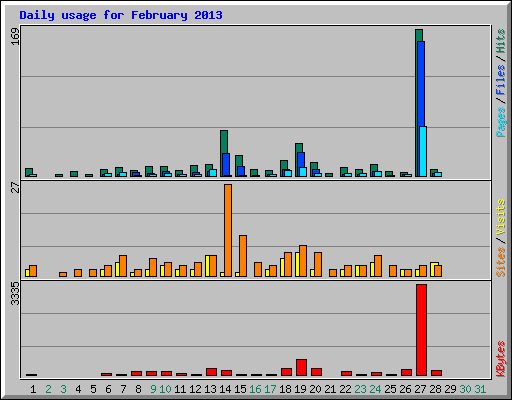The width and height of the screenshot is (512, 400).
Task: Click the orange sites bar for day 19
Action: pyautogui.click(x=303, y=261)
